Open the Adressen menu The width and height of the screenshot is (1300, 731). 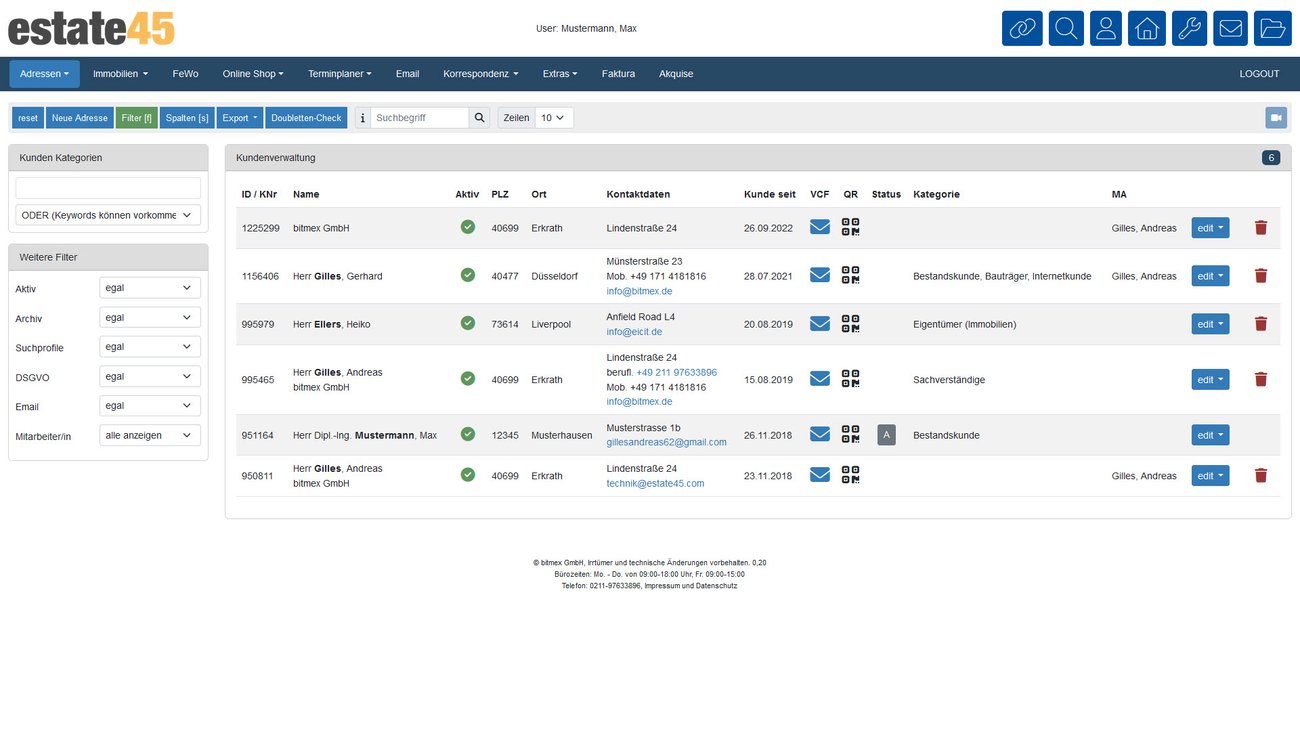click(44, 74)
